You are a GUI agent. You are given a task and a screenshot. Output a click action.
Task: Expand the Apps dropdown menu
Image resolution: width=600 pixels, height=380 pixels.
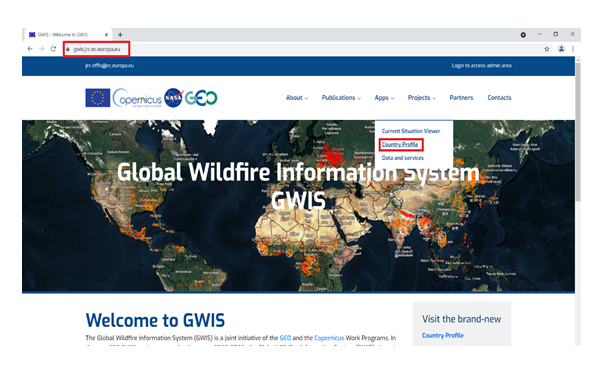tap(384, 98)
